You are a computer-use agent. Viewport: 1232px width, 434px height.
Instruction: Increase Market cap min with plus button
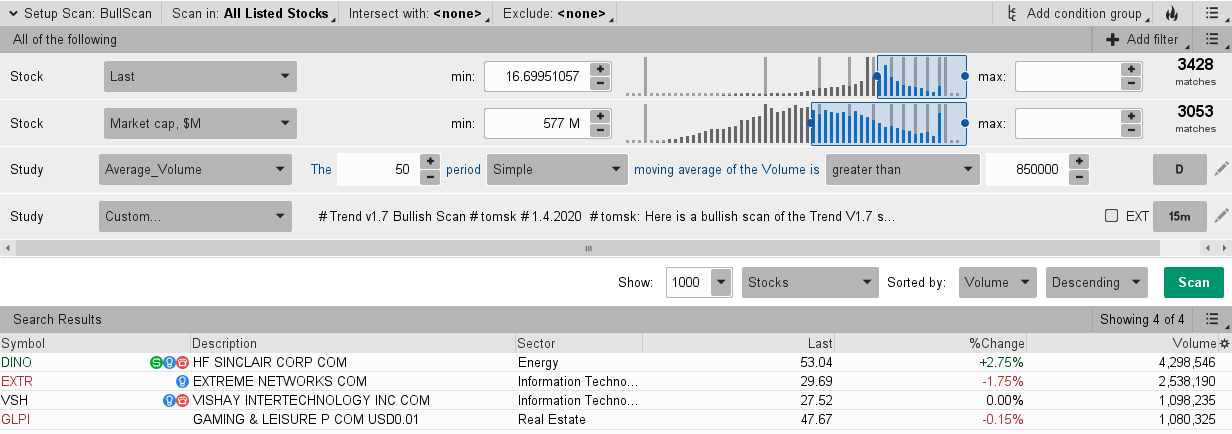point(600,116)
